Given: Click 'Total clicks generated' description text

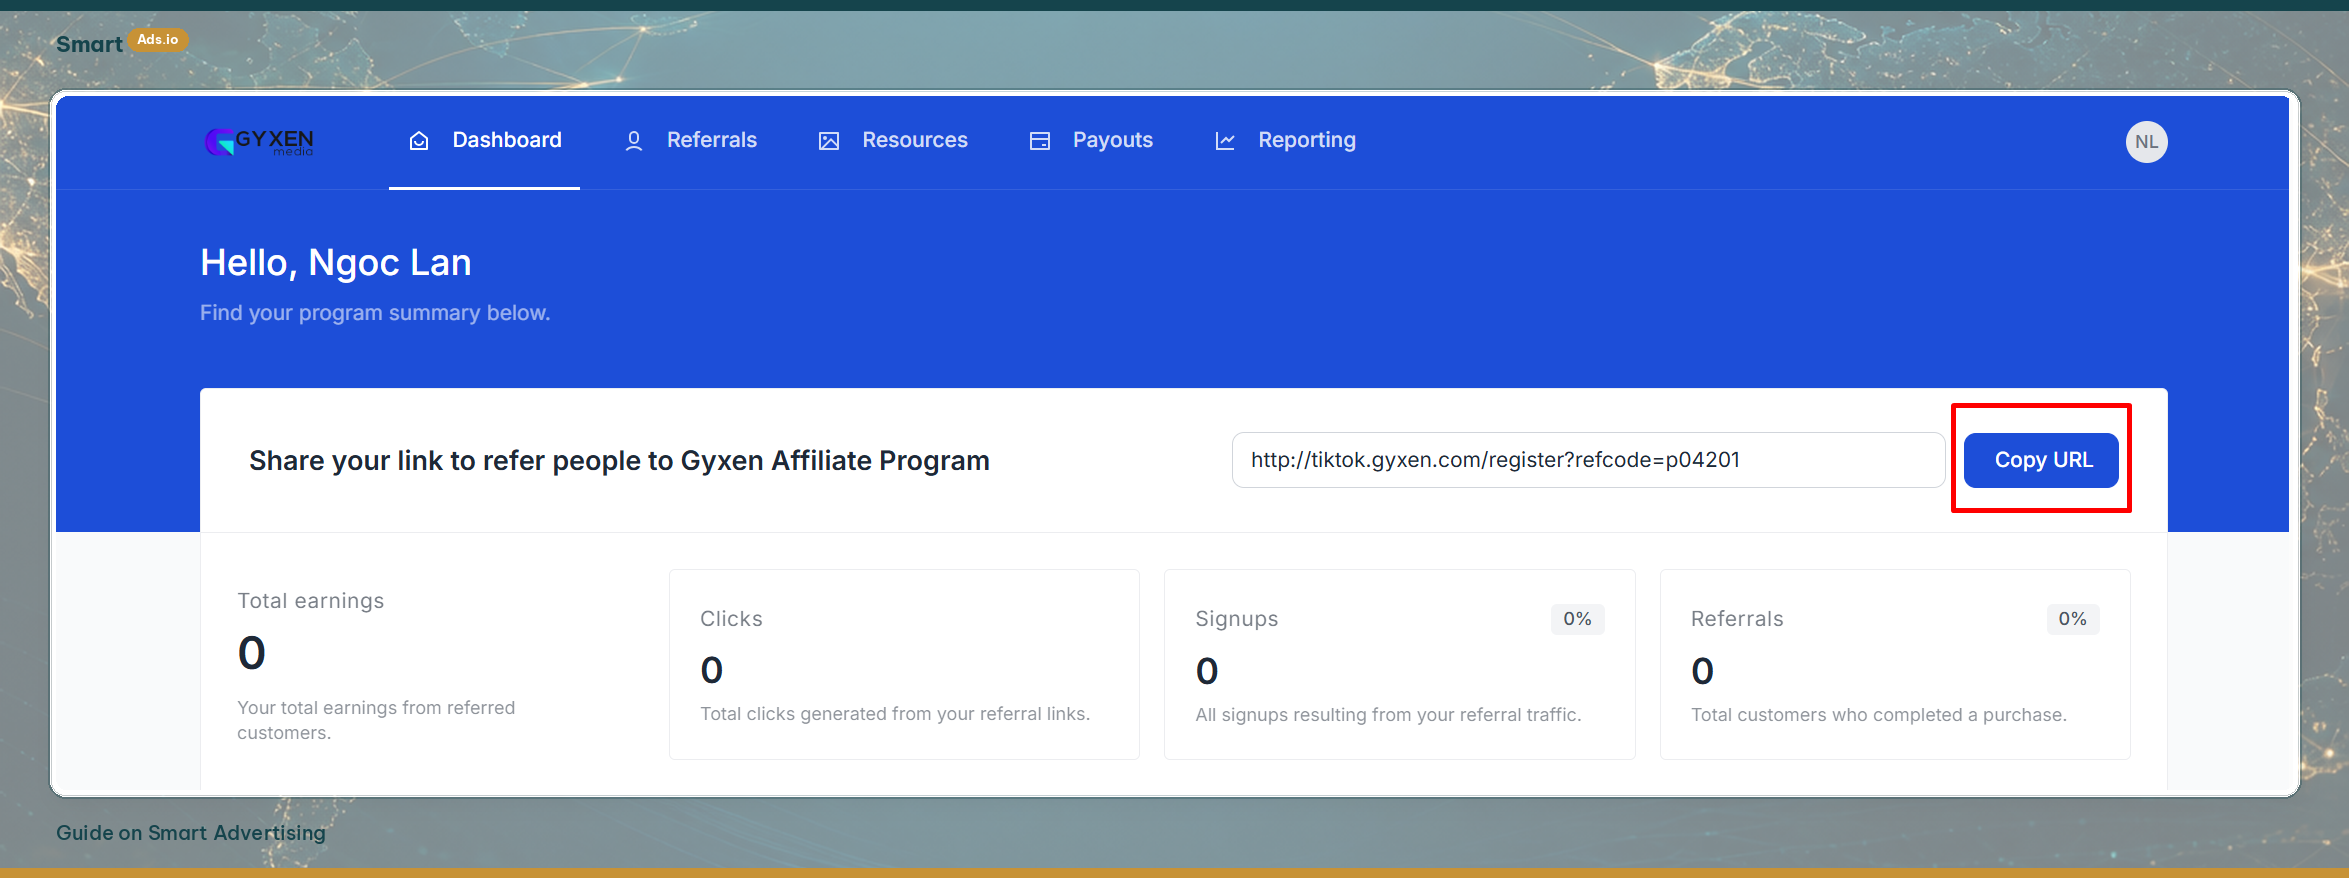Looking at the screenshot, I should (x=895, y=714).
